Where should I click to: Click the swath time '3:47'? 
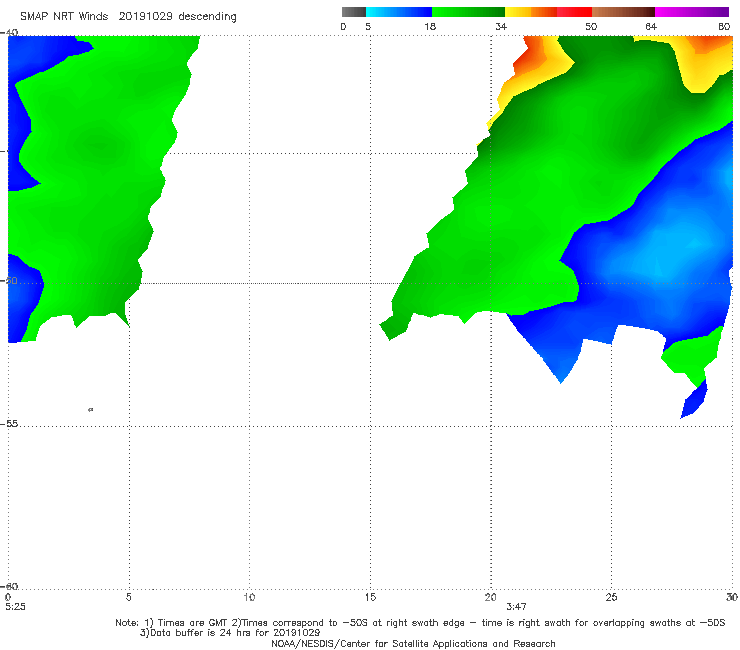516,607
